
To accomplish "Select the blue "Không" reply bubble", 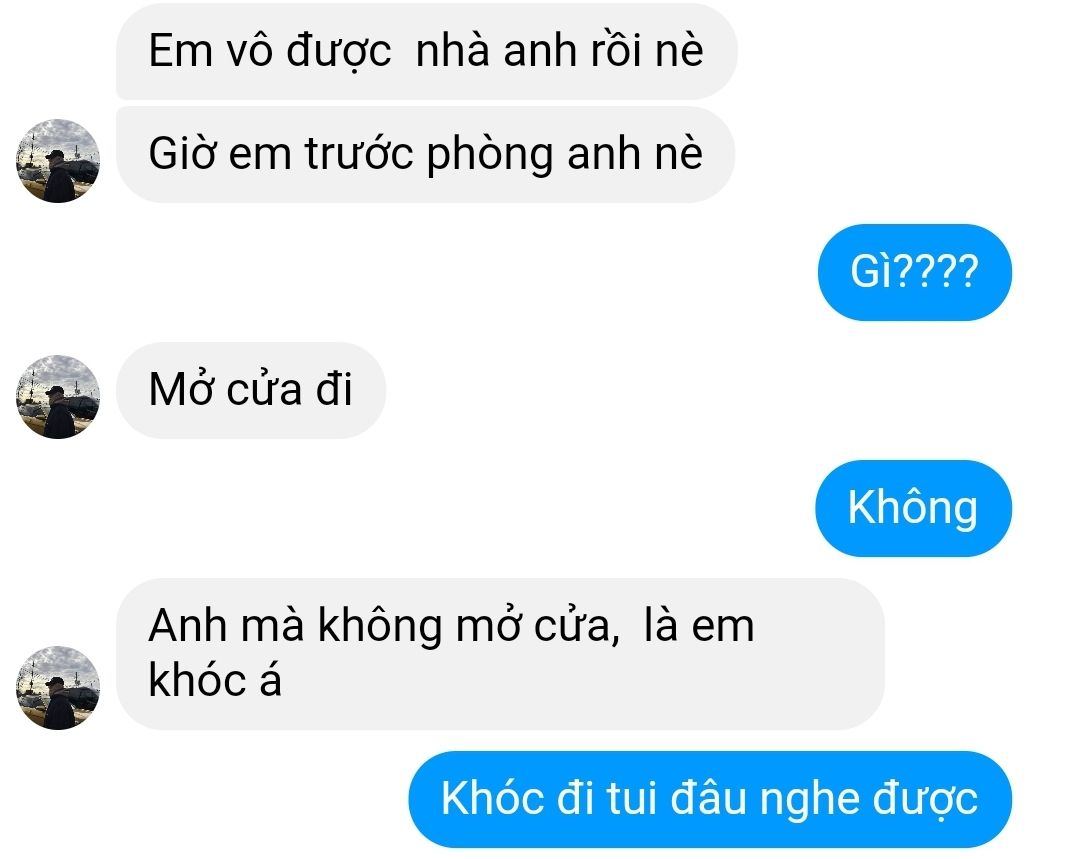I will tap(913, 508).
